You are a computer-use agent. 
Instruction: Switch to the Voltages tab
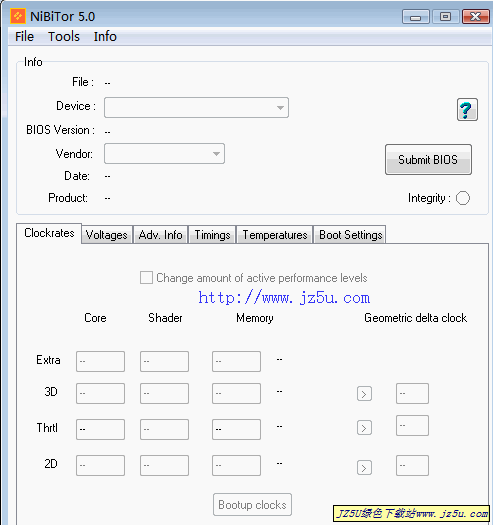[x=107, y=235]
